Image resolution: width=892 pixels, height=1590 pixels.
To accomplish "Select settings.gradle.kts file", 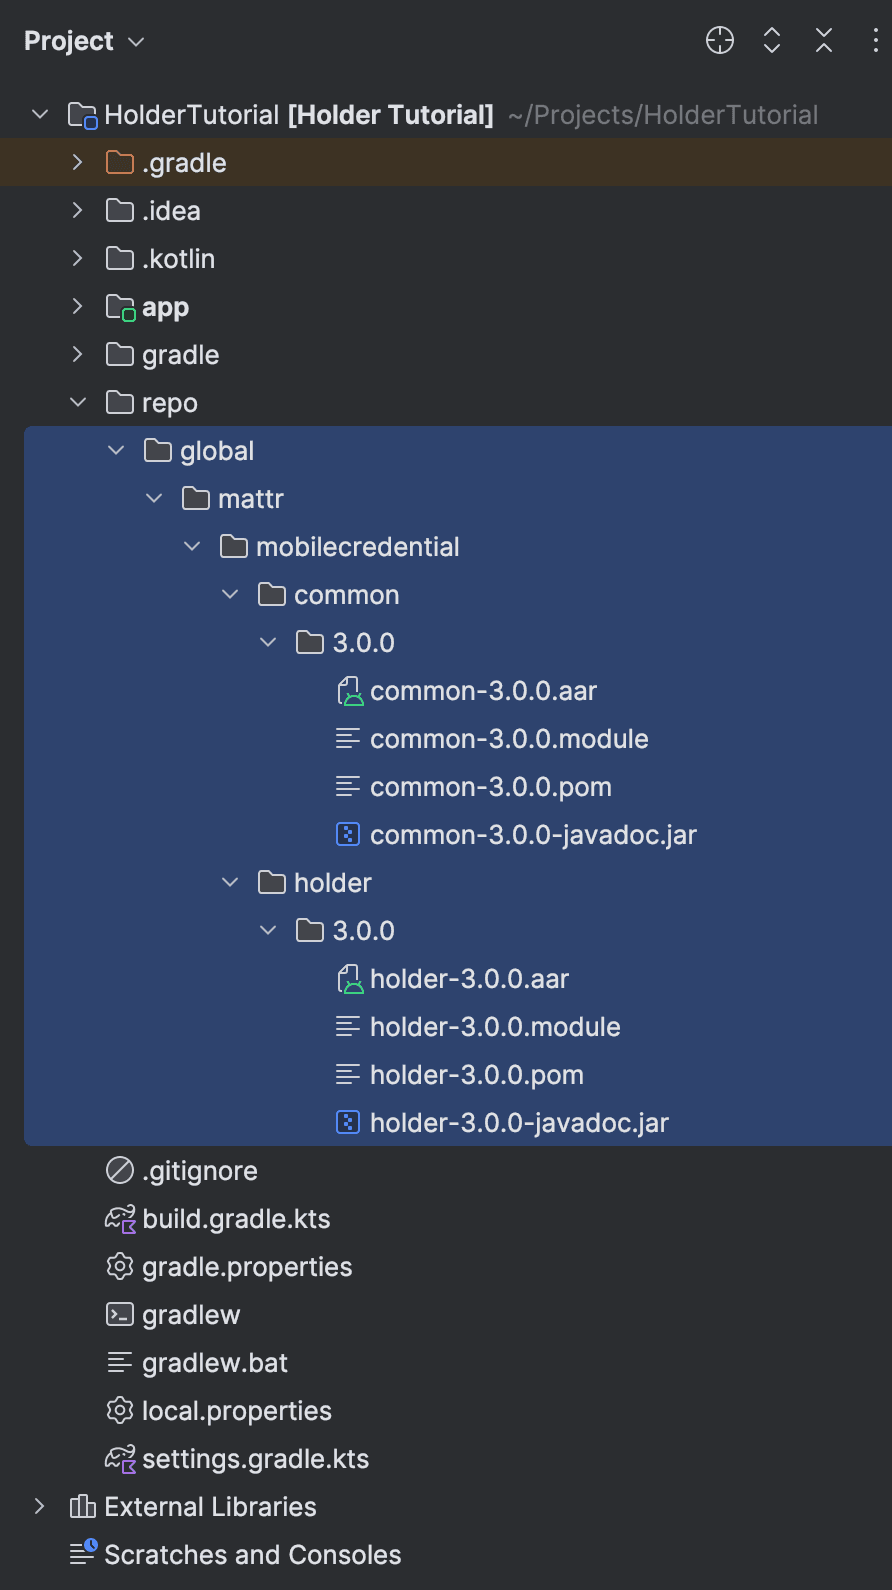I will 255,1459.
